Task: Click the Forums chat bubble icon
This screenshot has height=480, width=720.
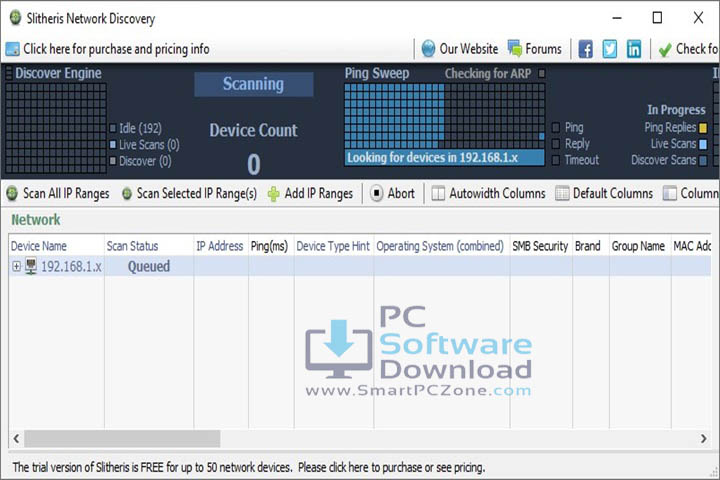Action: (x=515, y=49)
